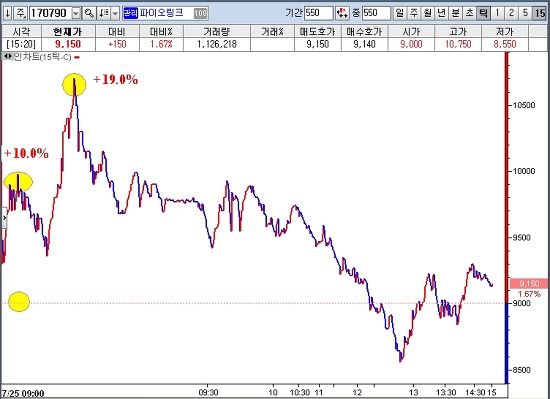The height and width of the screenshot is (399, 550).
Task: Click the low price cell 8,550
Action: pos(504,44)
